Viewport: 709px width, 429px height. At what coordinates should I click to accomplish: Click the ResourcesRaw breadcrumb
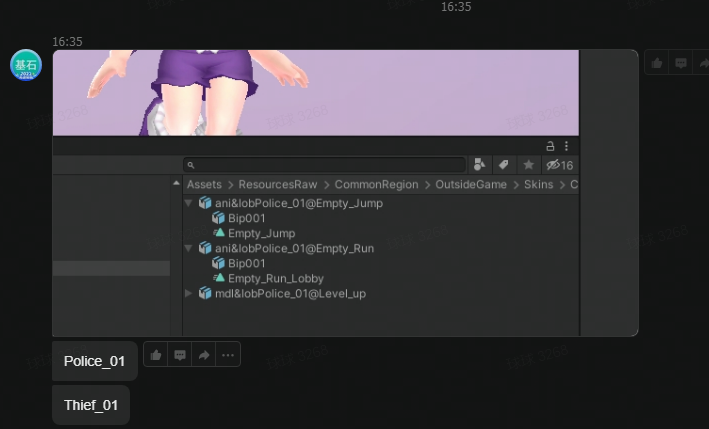(x=278, y=184)
